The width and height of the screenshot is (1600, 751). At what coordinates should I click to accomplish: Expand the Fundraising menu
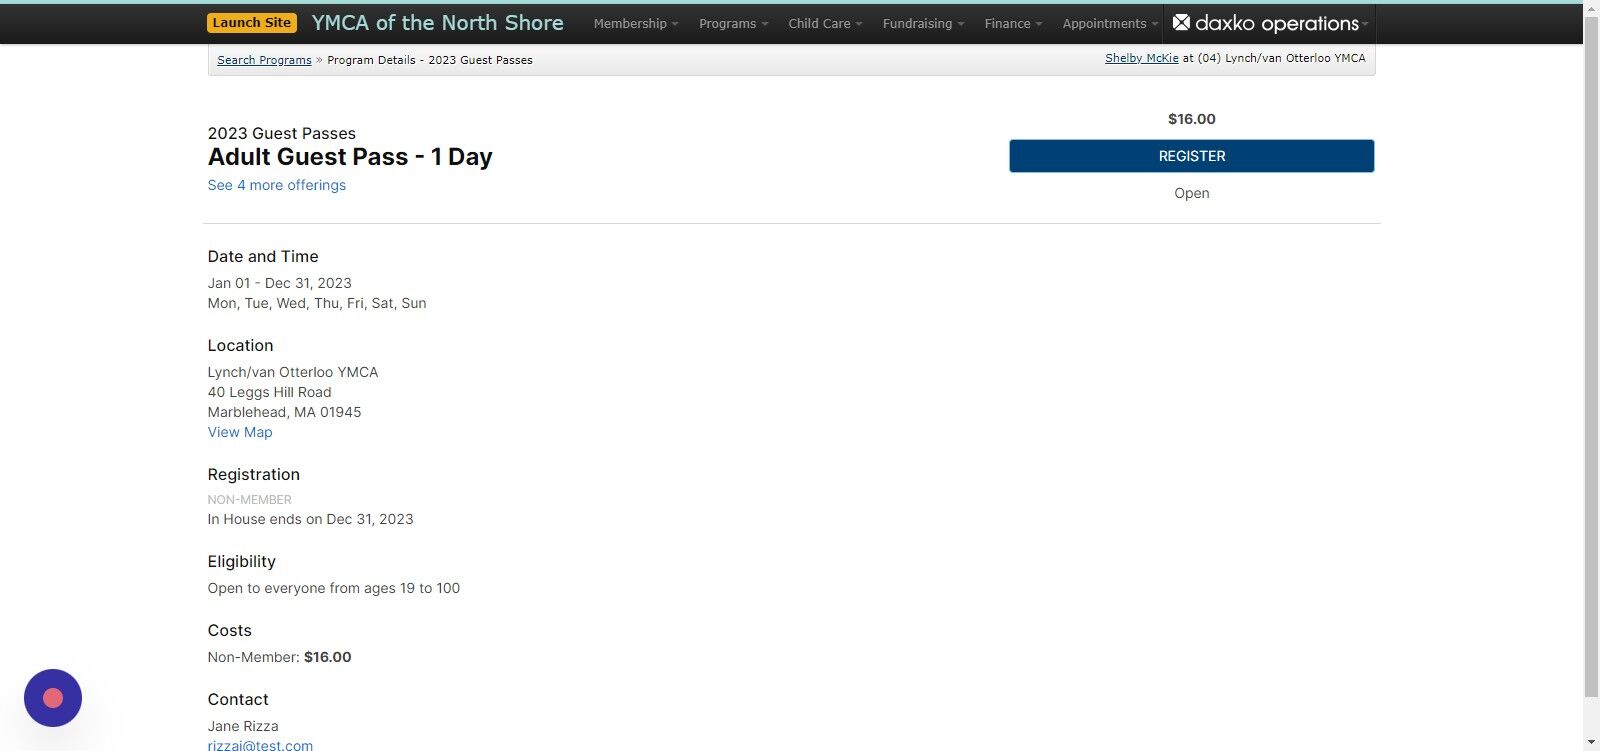point(924,23)
